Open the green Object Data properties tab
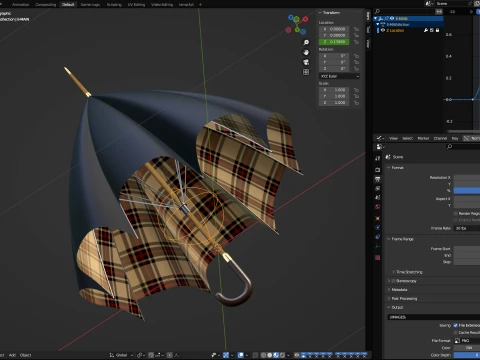Screen dimensions: 480x360 coord(378,246)
